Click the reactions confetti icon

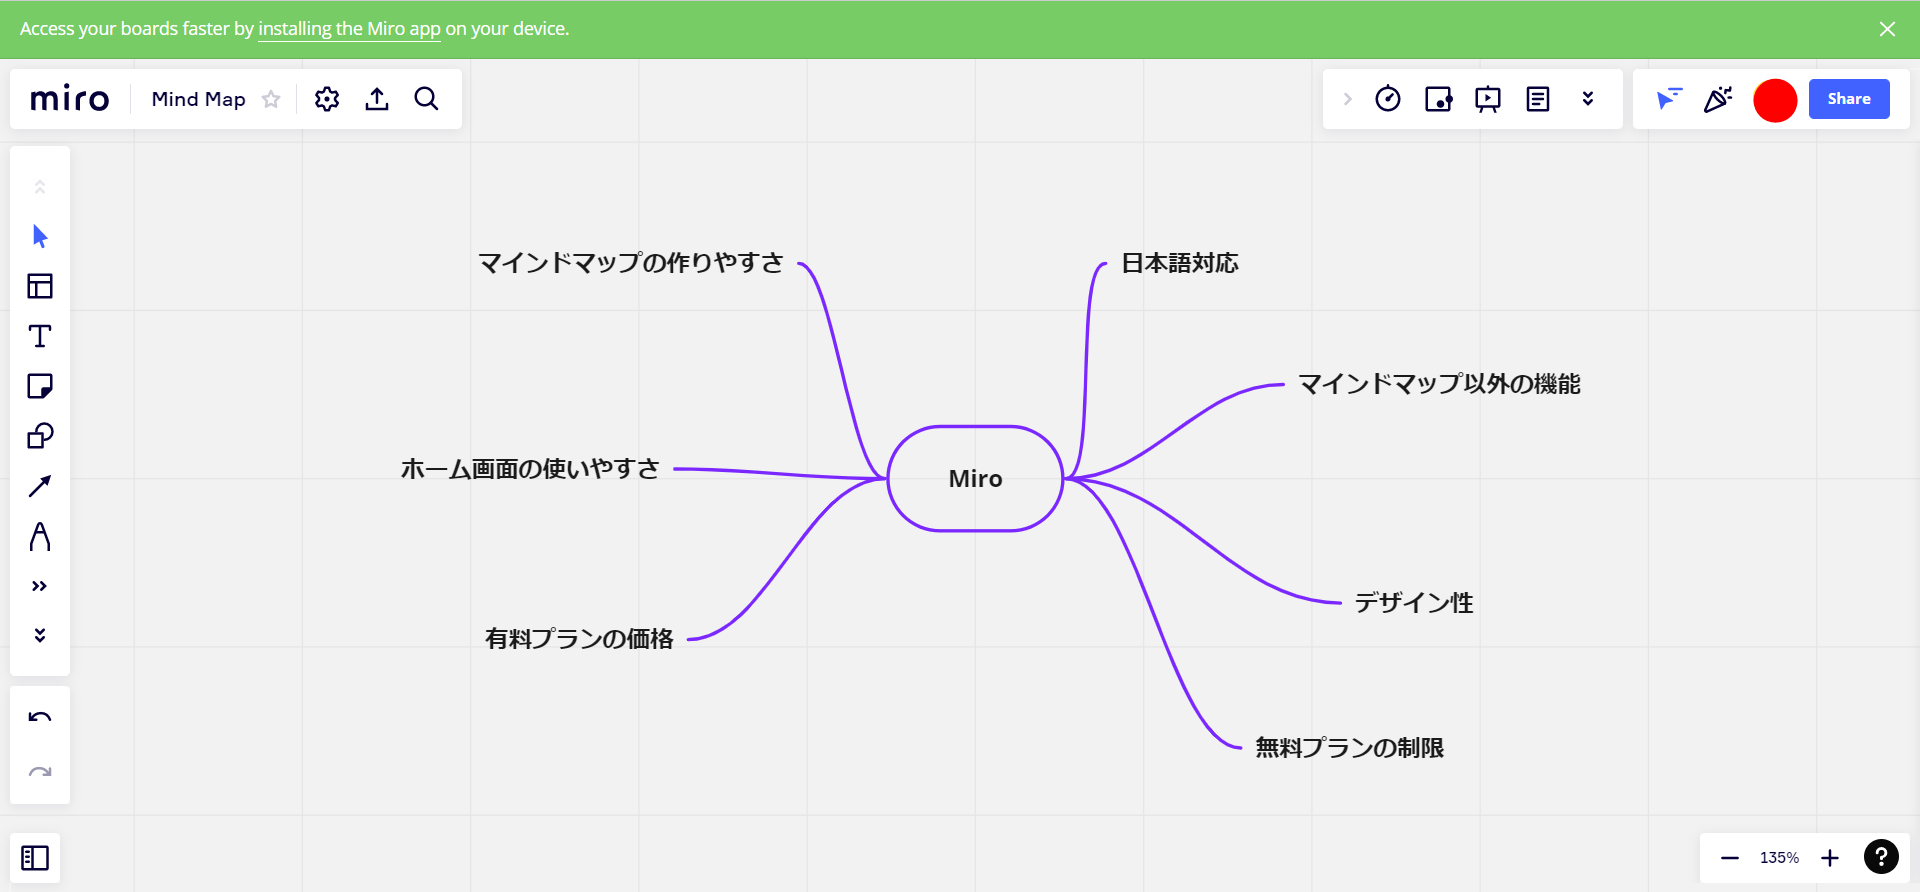pos(1719,99)
